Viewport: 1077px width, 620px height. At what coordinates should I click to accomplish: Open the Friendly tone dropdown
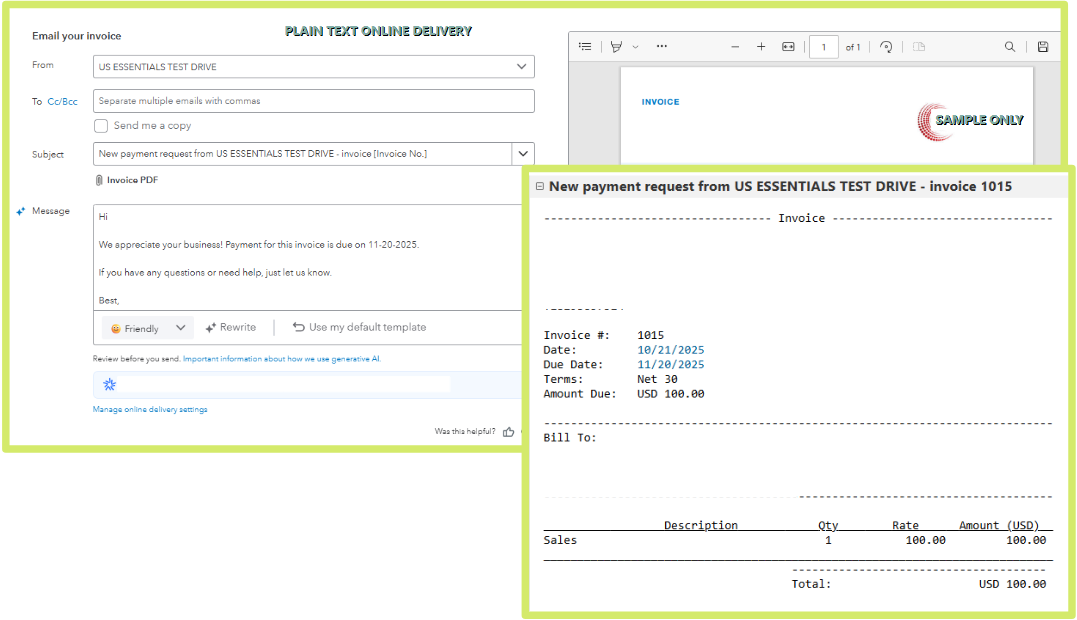[148, 328]
